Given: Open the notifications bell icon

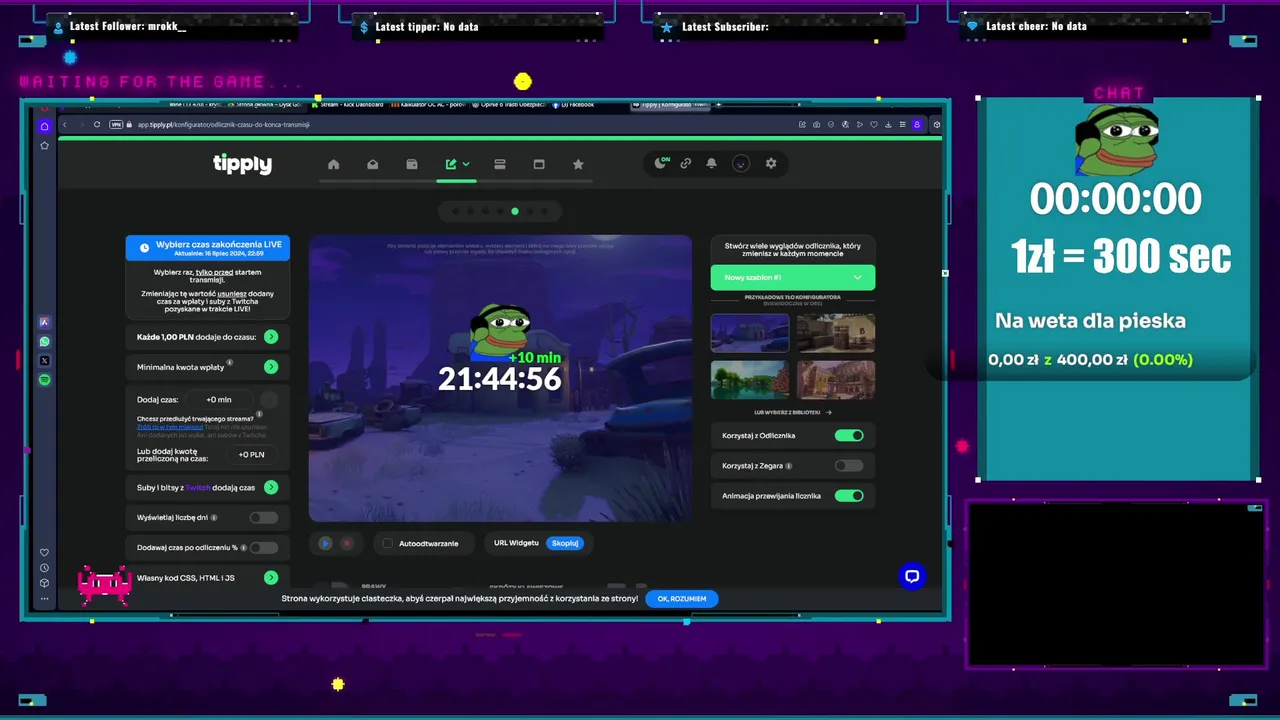Looking at the screenshot, I should coord(712,163).
